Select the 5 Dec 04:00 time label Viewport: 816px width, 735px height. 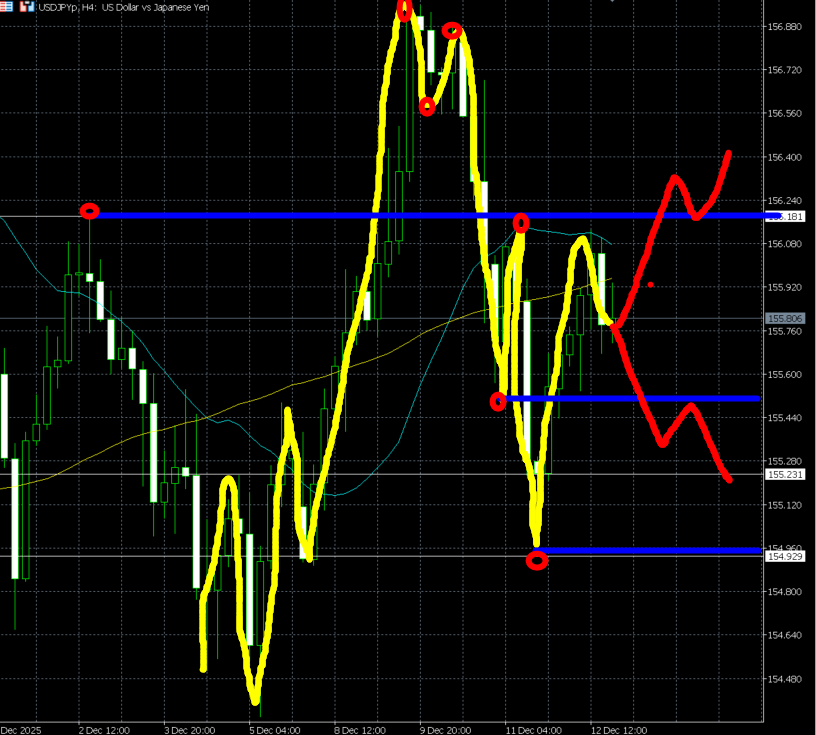[274, 729]
